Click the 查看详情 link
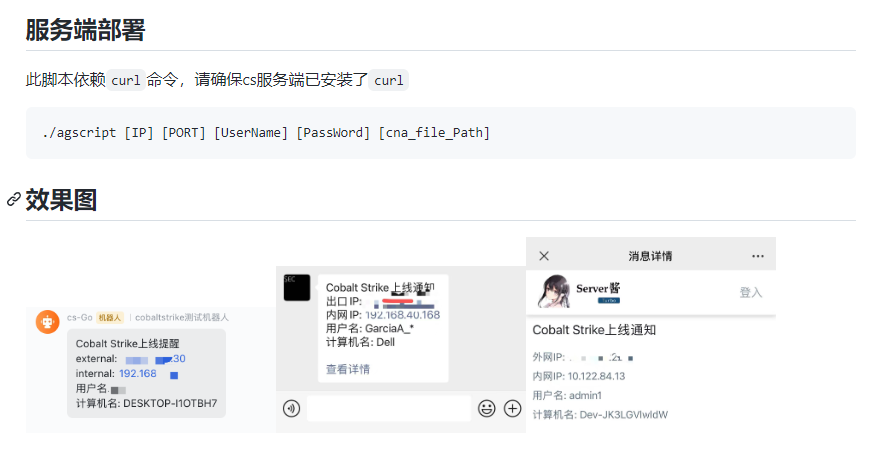The width and height of the screenshot is (869, 468). (x=347, y=369)
